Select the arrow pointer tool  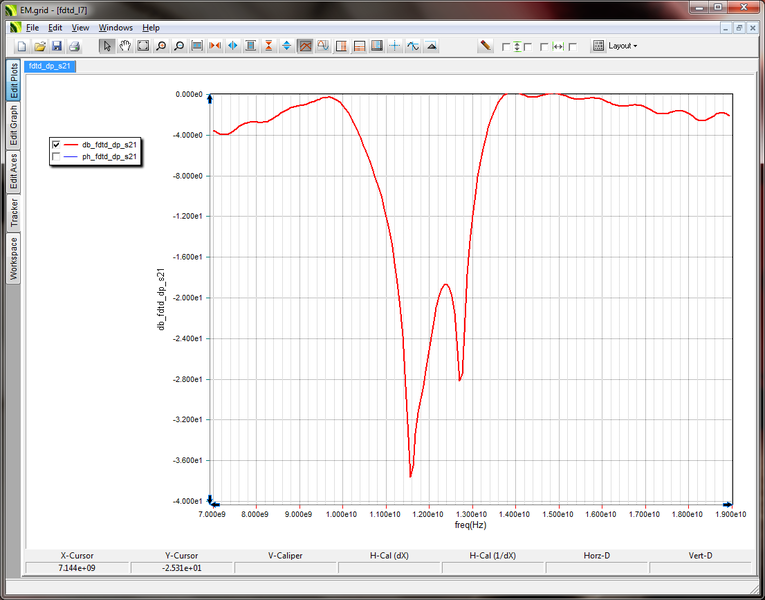tap(107, 46)
